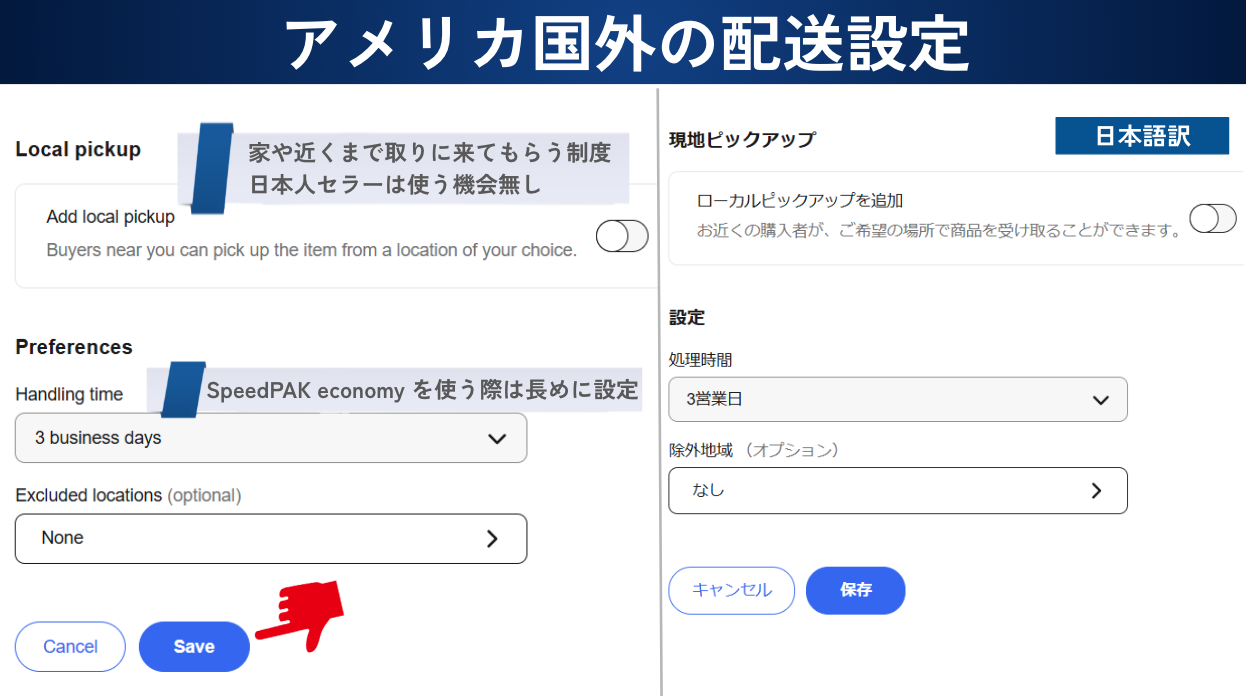Open the 3営業日 処理時間 dropdown
This screenshot has height=696, width=1246.
(897, 400)
